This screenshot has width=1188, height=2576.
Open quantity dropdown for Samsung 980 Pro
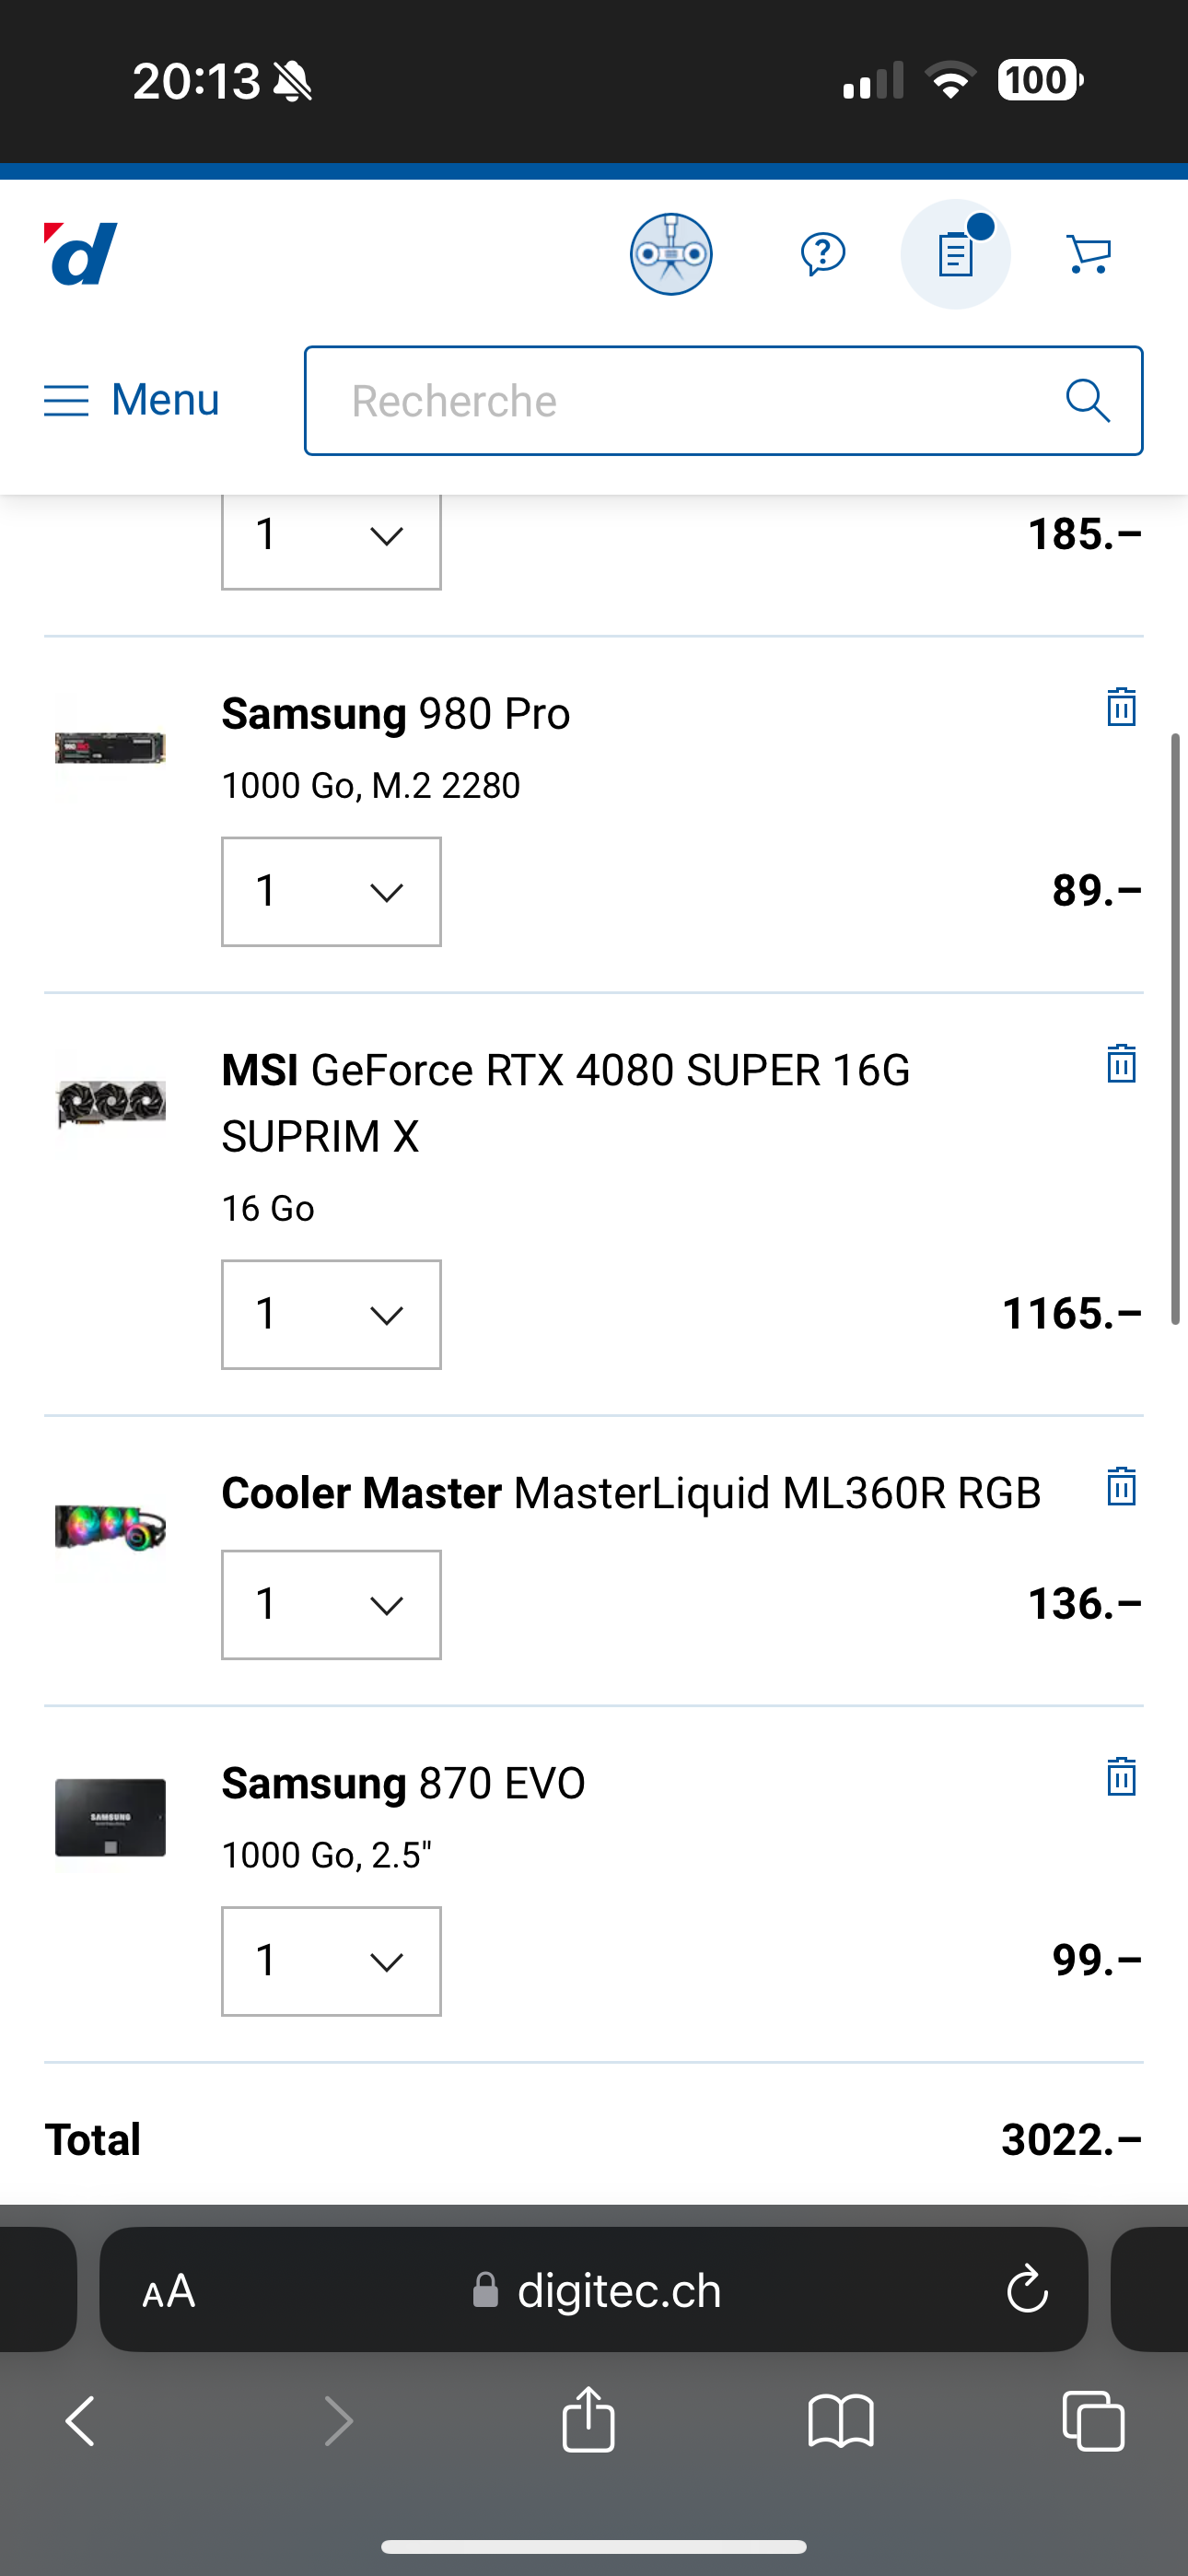click(x=331, y=891)
